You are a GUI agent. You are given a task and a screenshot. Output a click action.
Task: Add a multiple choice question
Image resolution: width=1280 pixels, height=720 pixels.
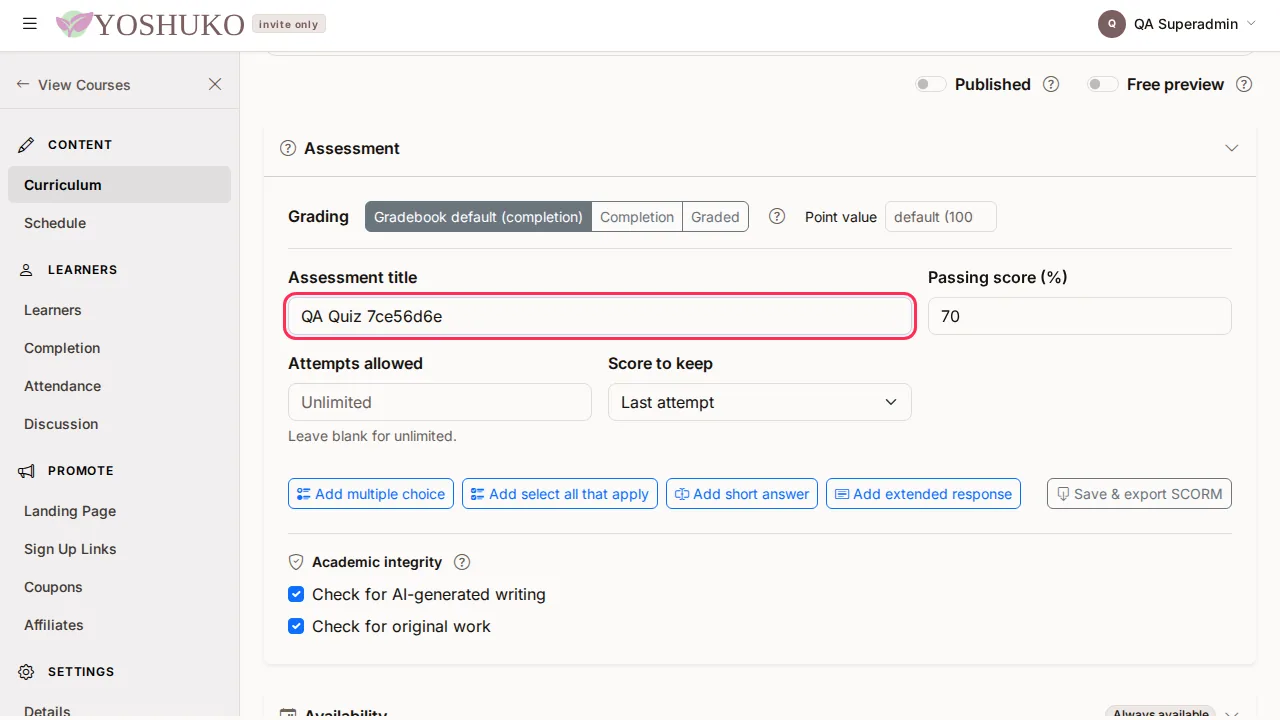click(x=371, y=494)
